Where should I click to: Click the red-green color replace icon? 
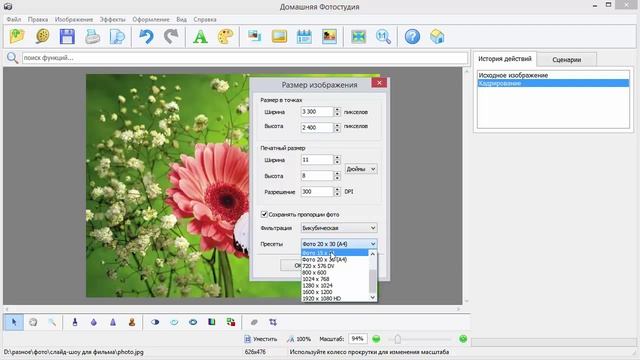point(231,322)
